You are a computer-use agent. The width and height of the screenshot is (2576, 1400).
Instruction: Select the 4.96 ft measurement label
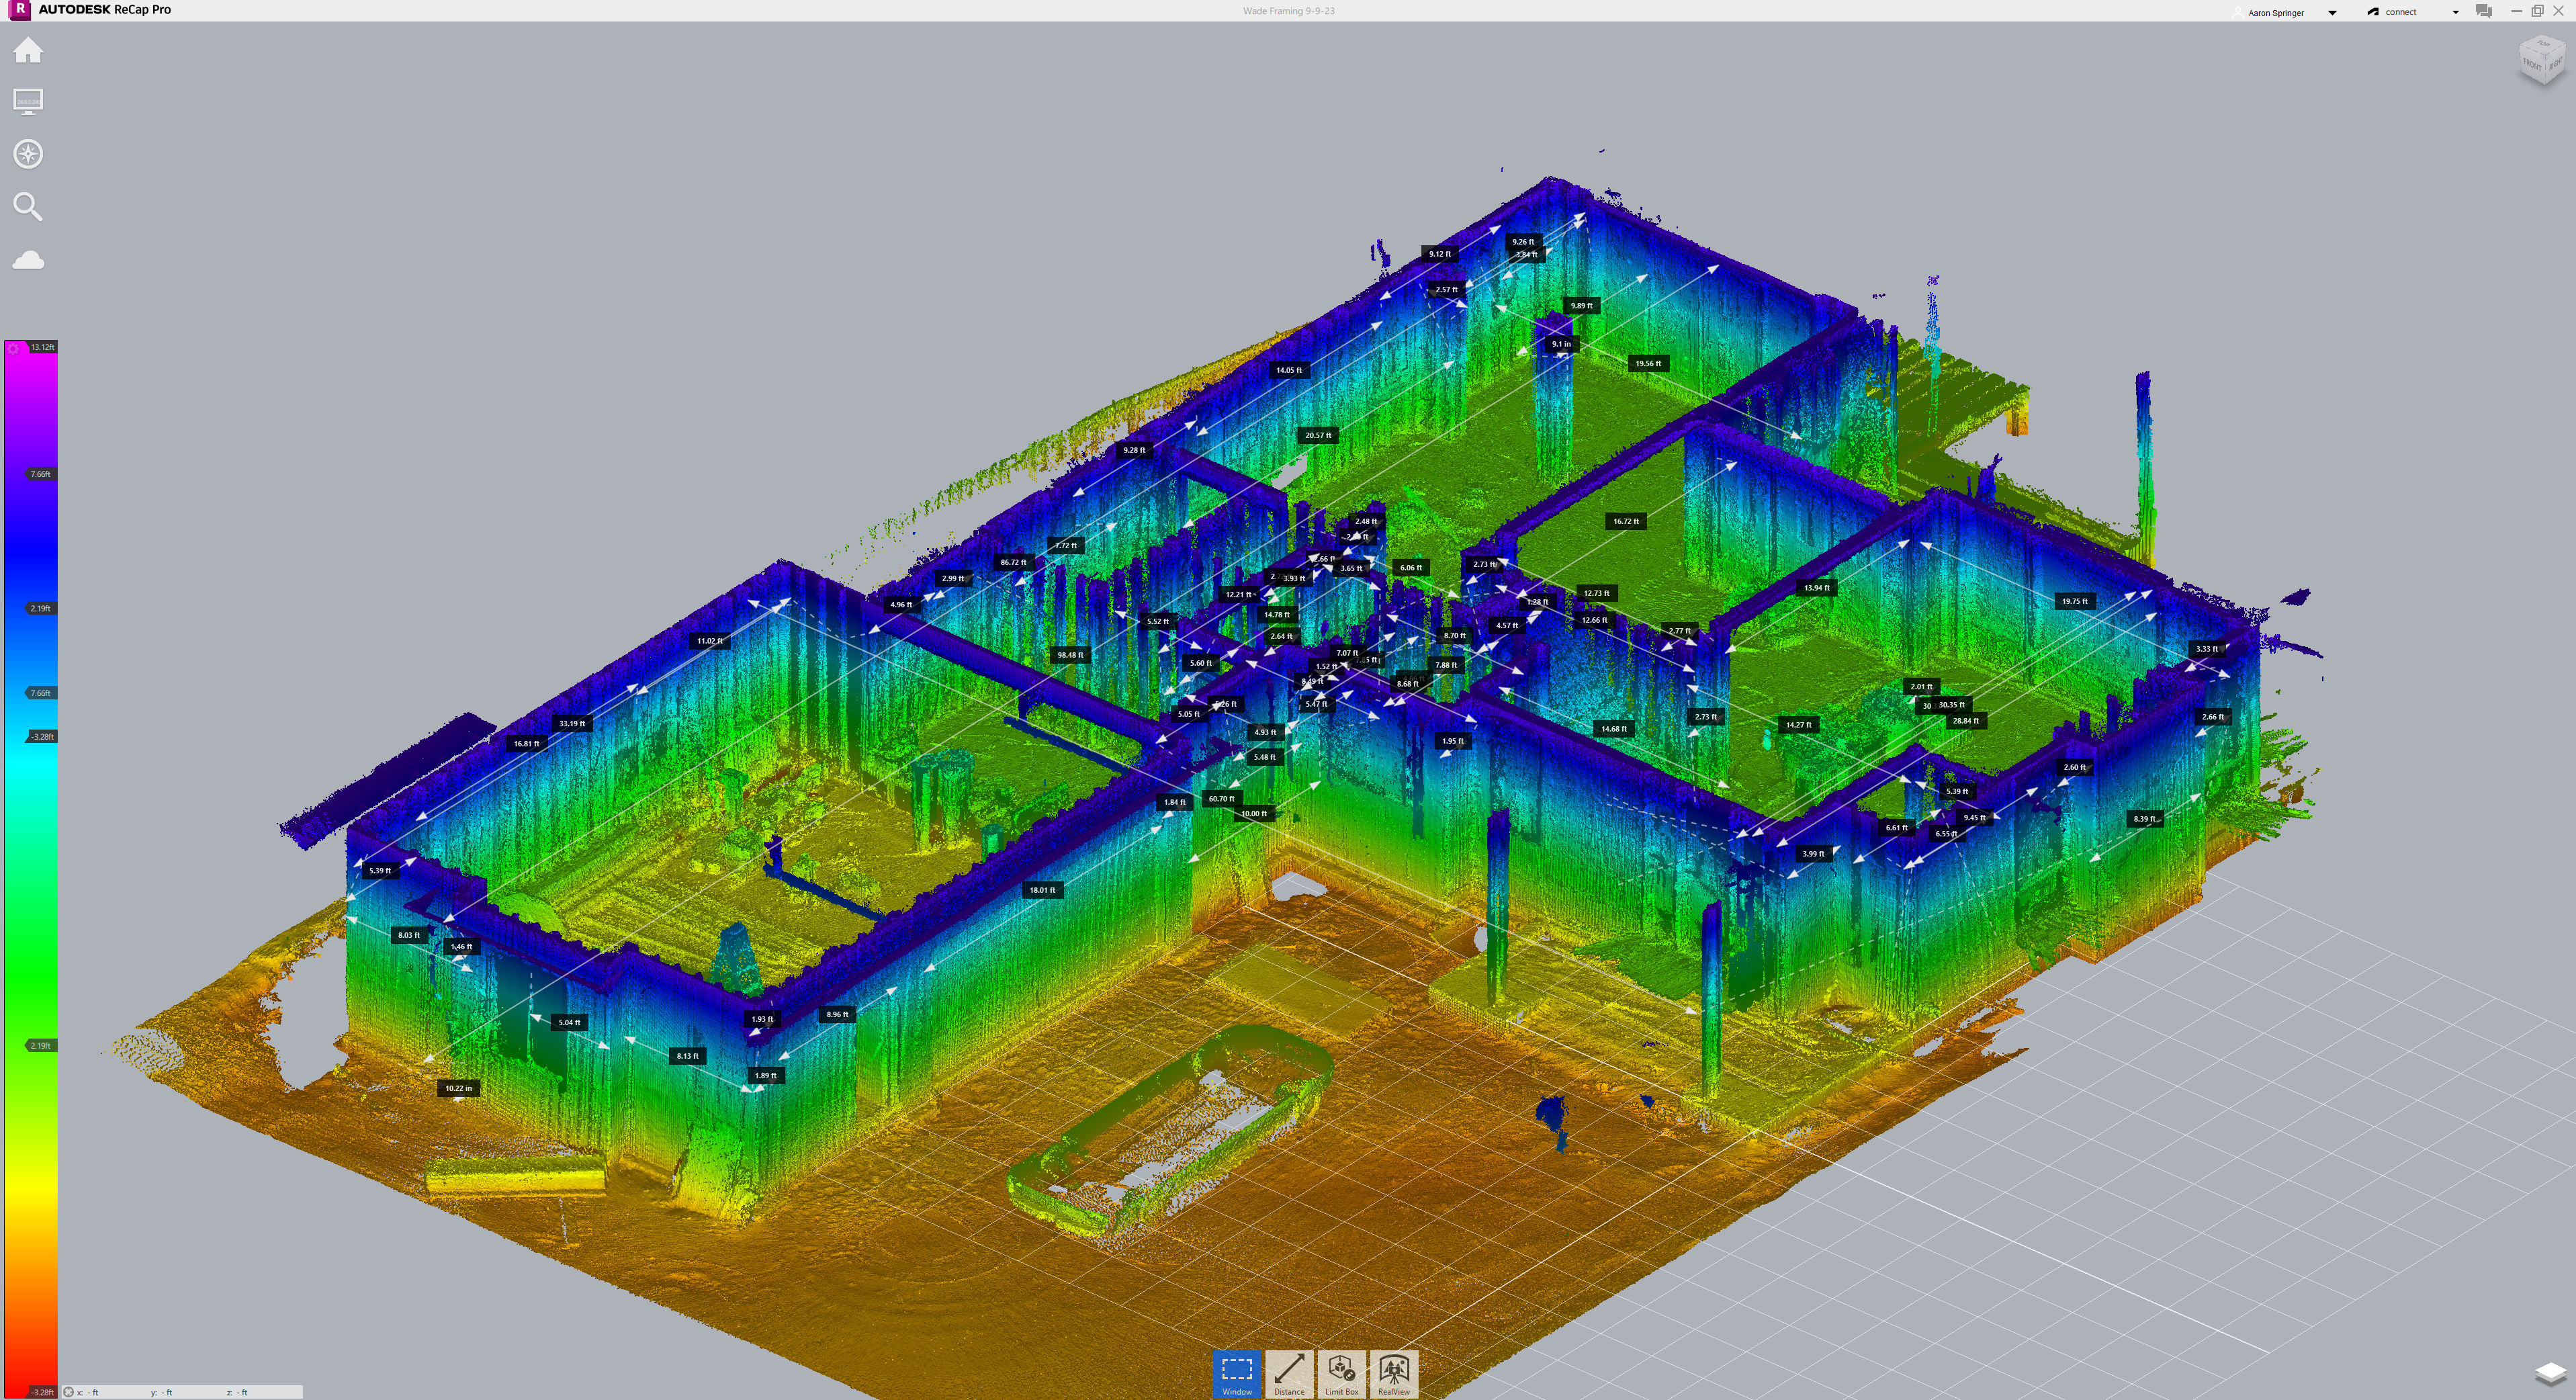tap(901, 604)
